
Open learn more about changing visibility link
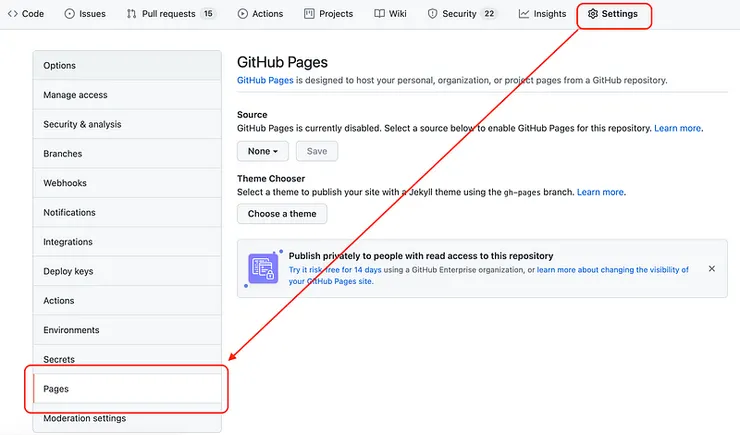[488, 276]
